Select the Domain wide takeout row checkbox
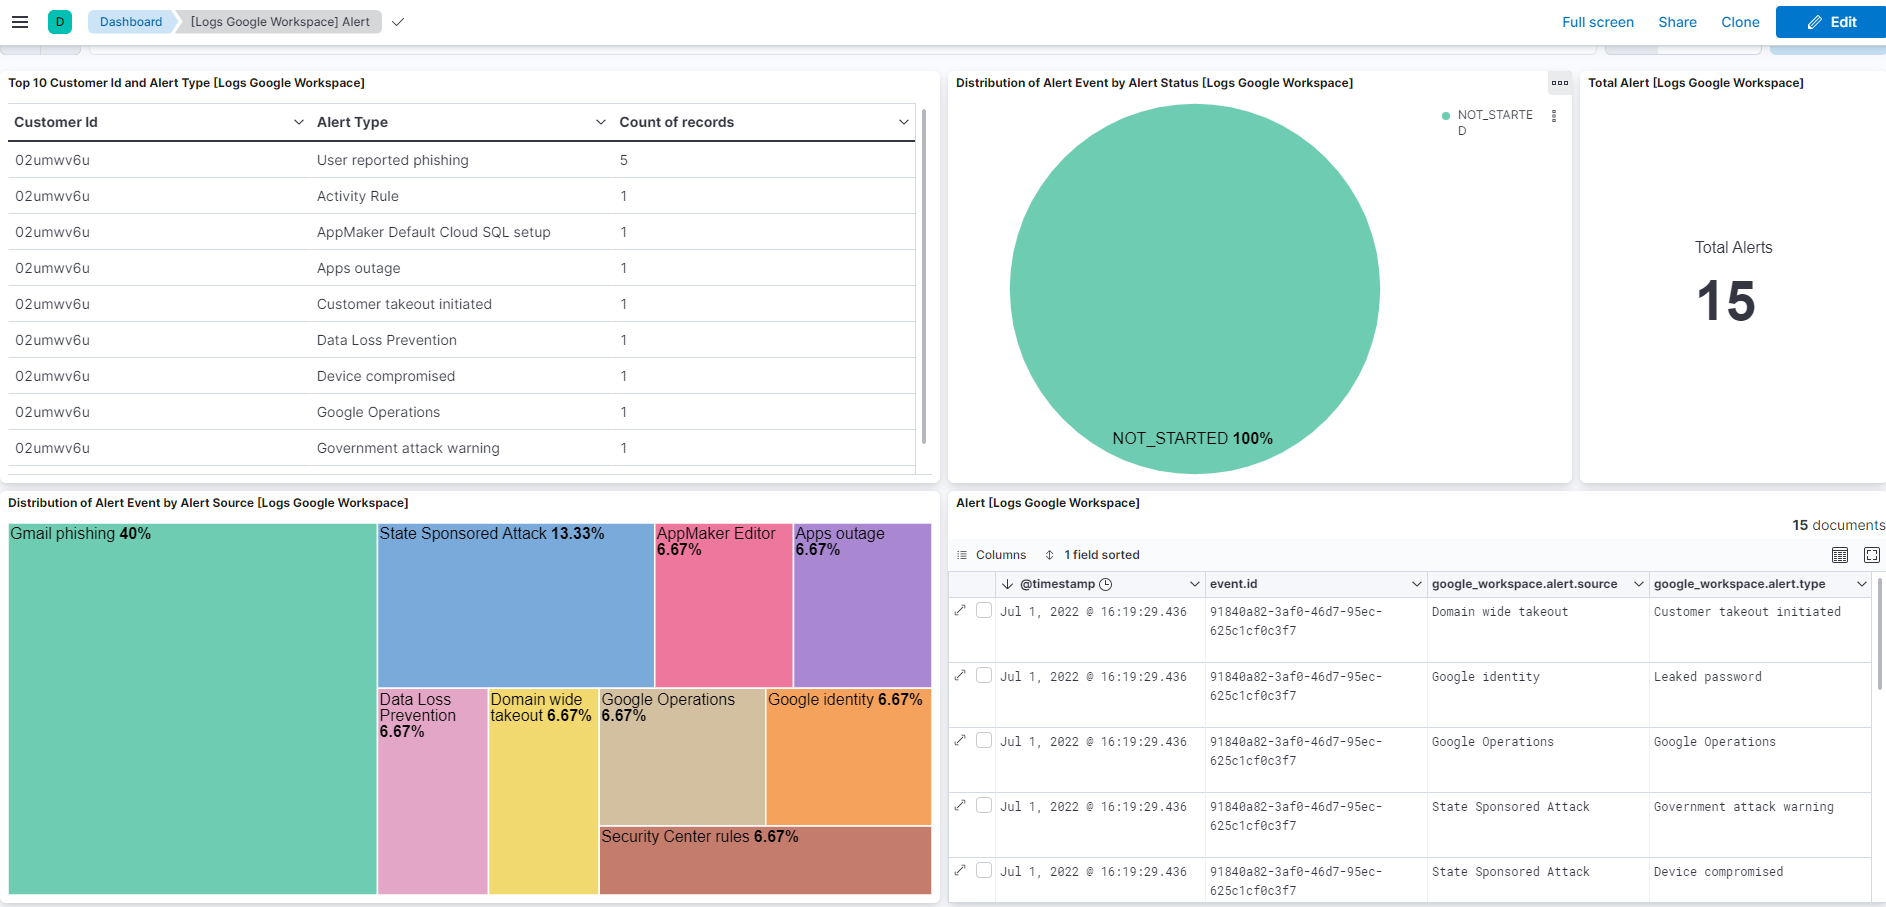 (984, 611)
